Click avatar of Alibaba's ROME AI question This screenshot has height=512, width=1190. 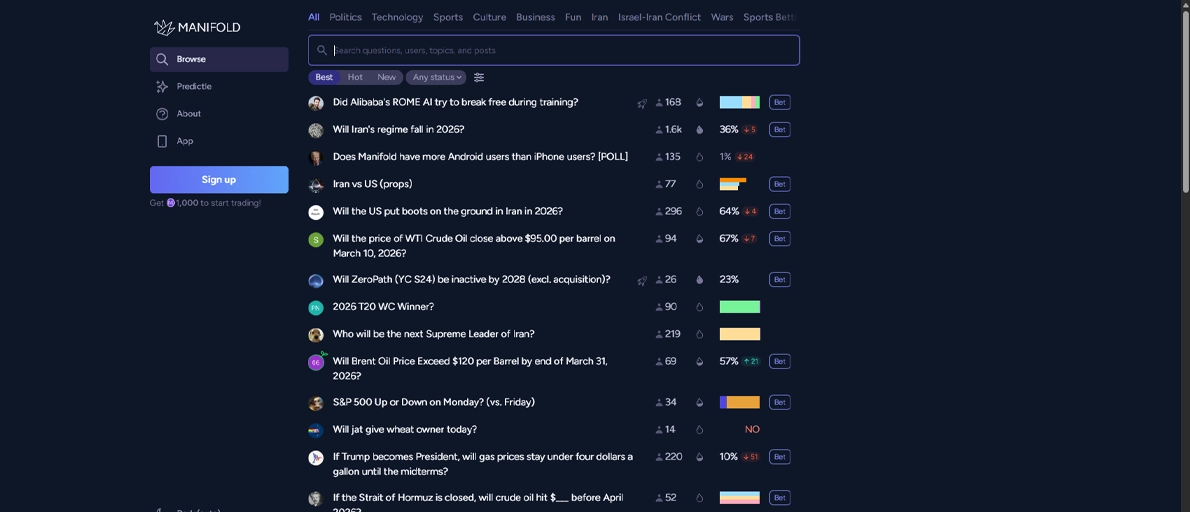[316, 102]
